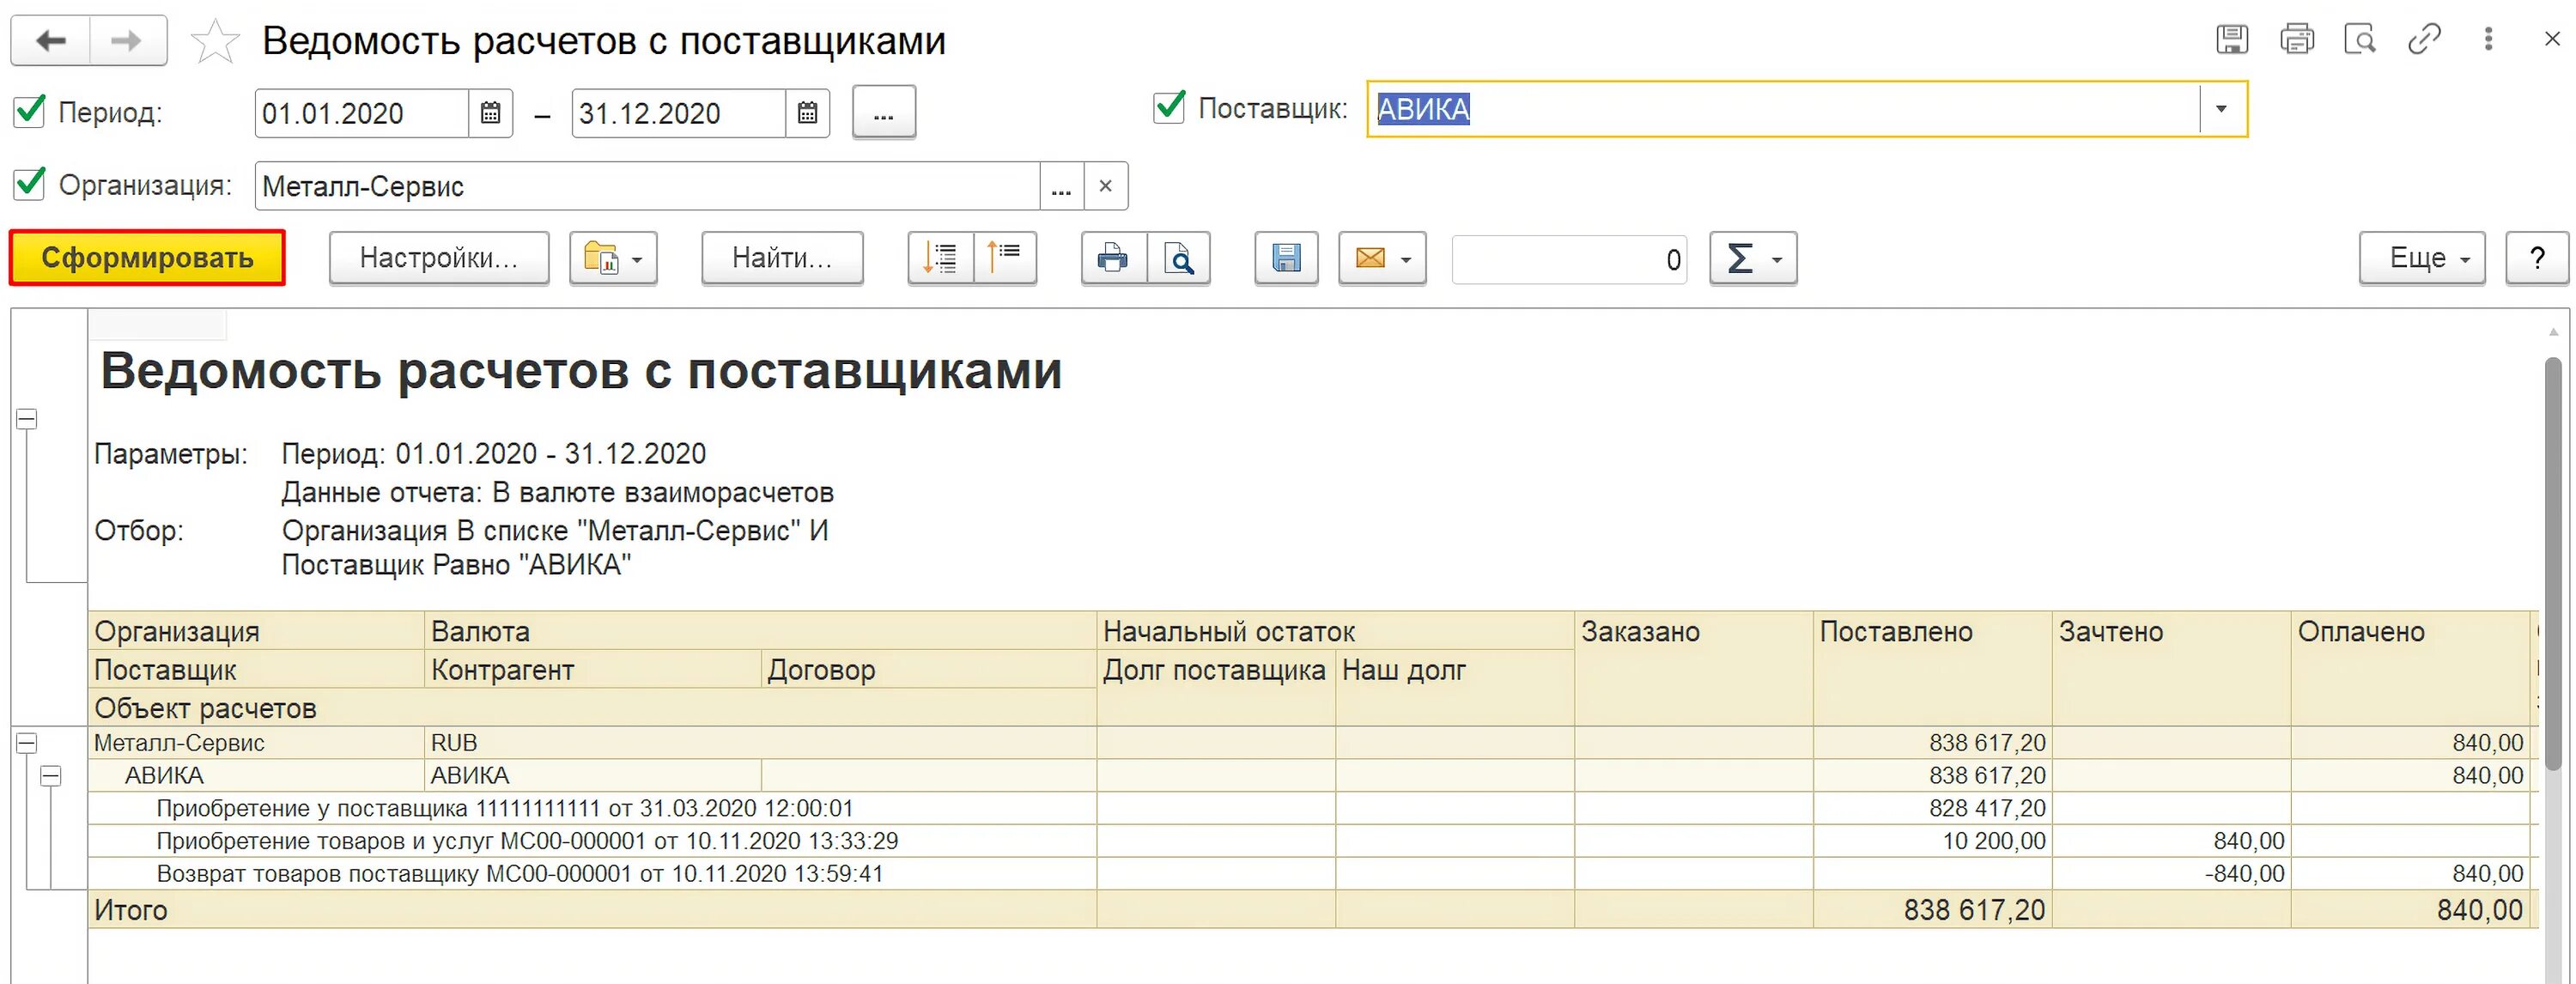Open the Еще menu
2576x984 pixels.
[x=2421, y=259]
